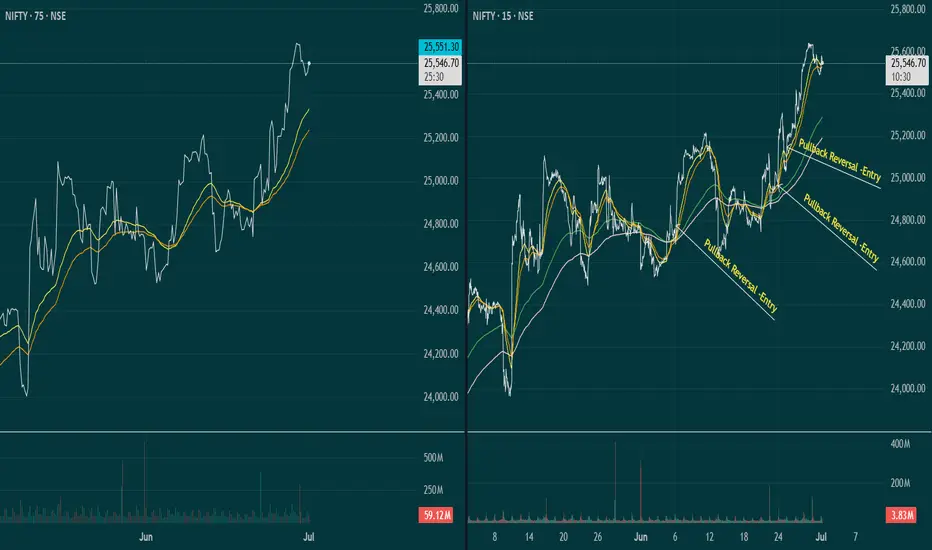The width and height of the screenshot is (932, 550).
Task: Click the vertical divider between the two charts
Action: [x=467, y=274]
